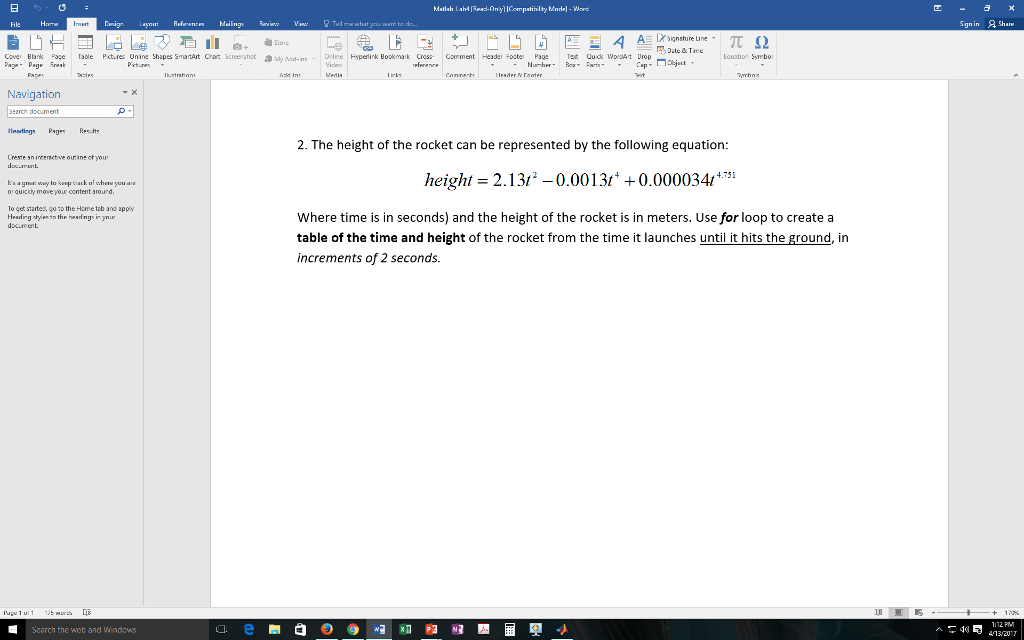Switch to the Layout tab
Screen dimensions: 1024x640
coord(149,24)
